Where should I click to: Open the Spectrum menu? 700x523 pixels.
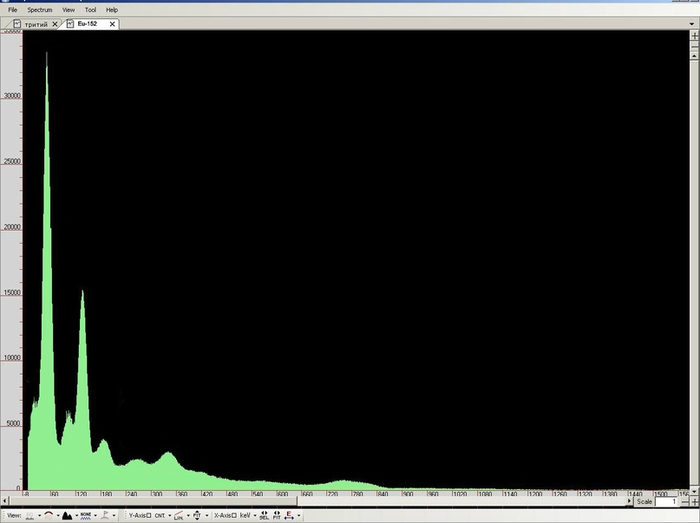39,9
